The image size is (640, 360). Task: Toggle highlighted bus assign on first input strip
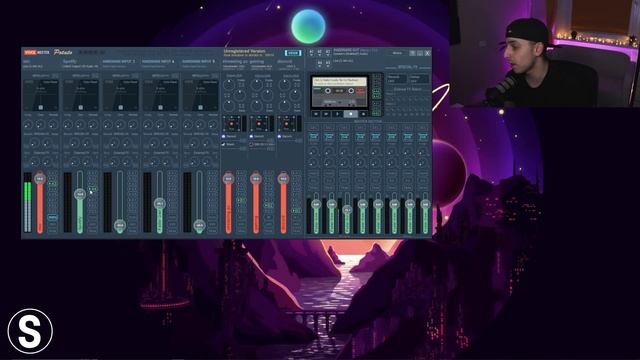point(52,184)
